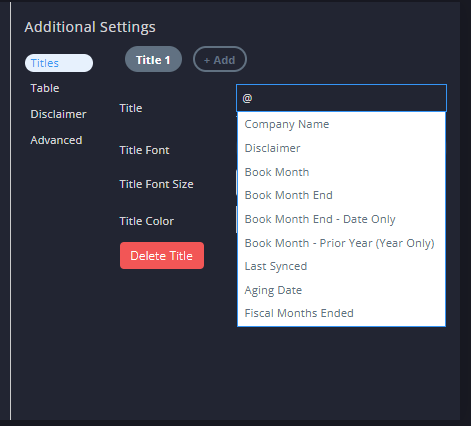Pick Book Month - Prior Year (Year Only)
Screen dimensions: 471x426
(341, 243)
